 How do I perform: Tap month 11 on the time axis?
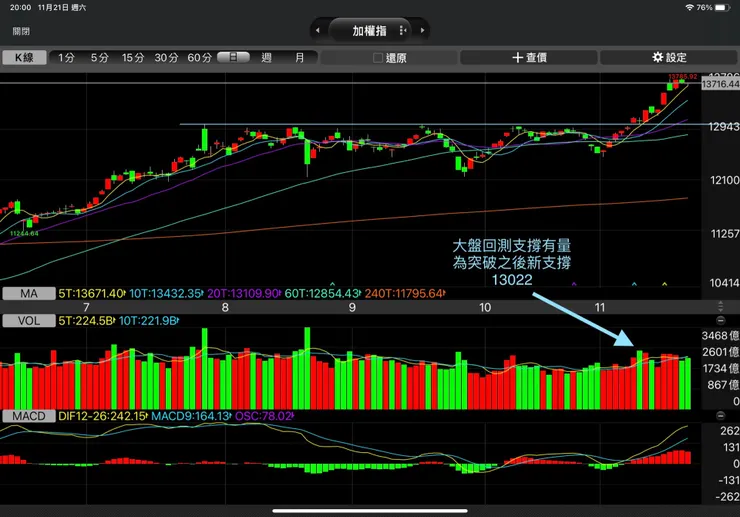(x=600, y=307)
